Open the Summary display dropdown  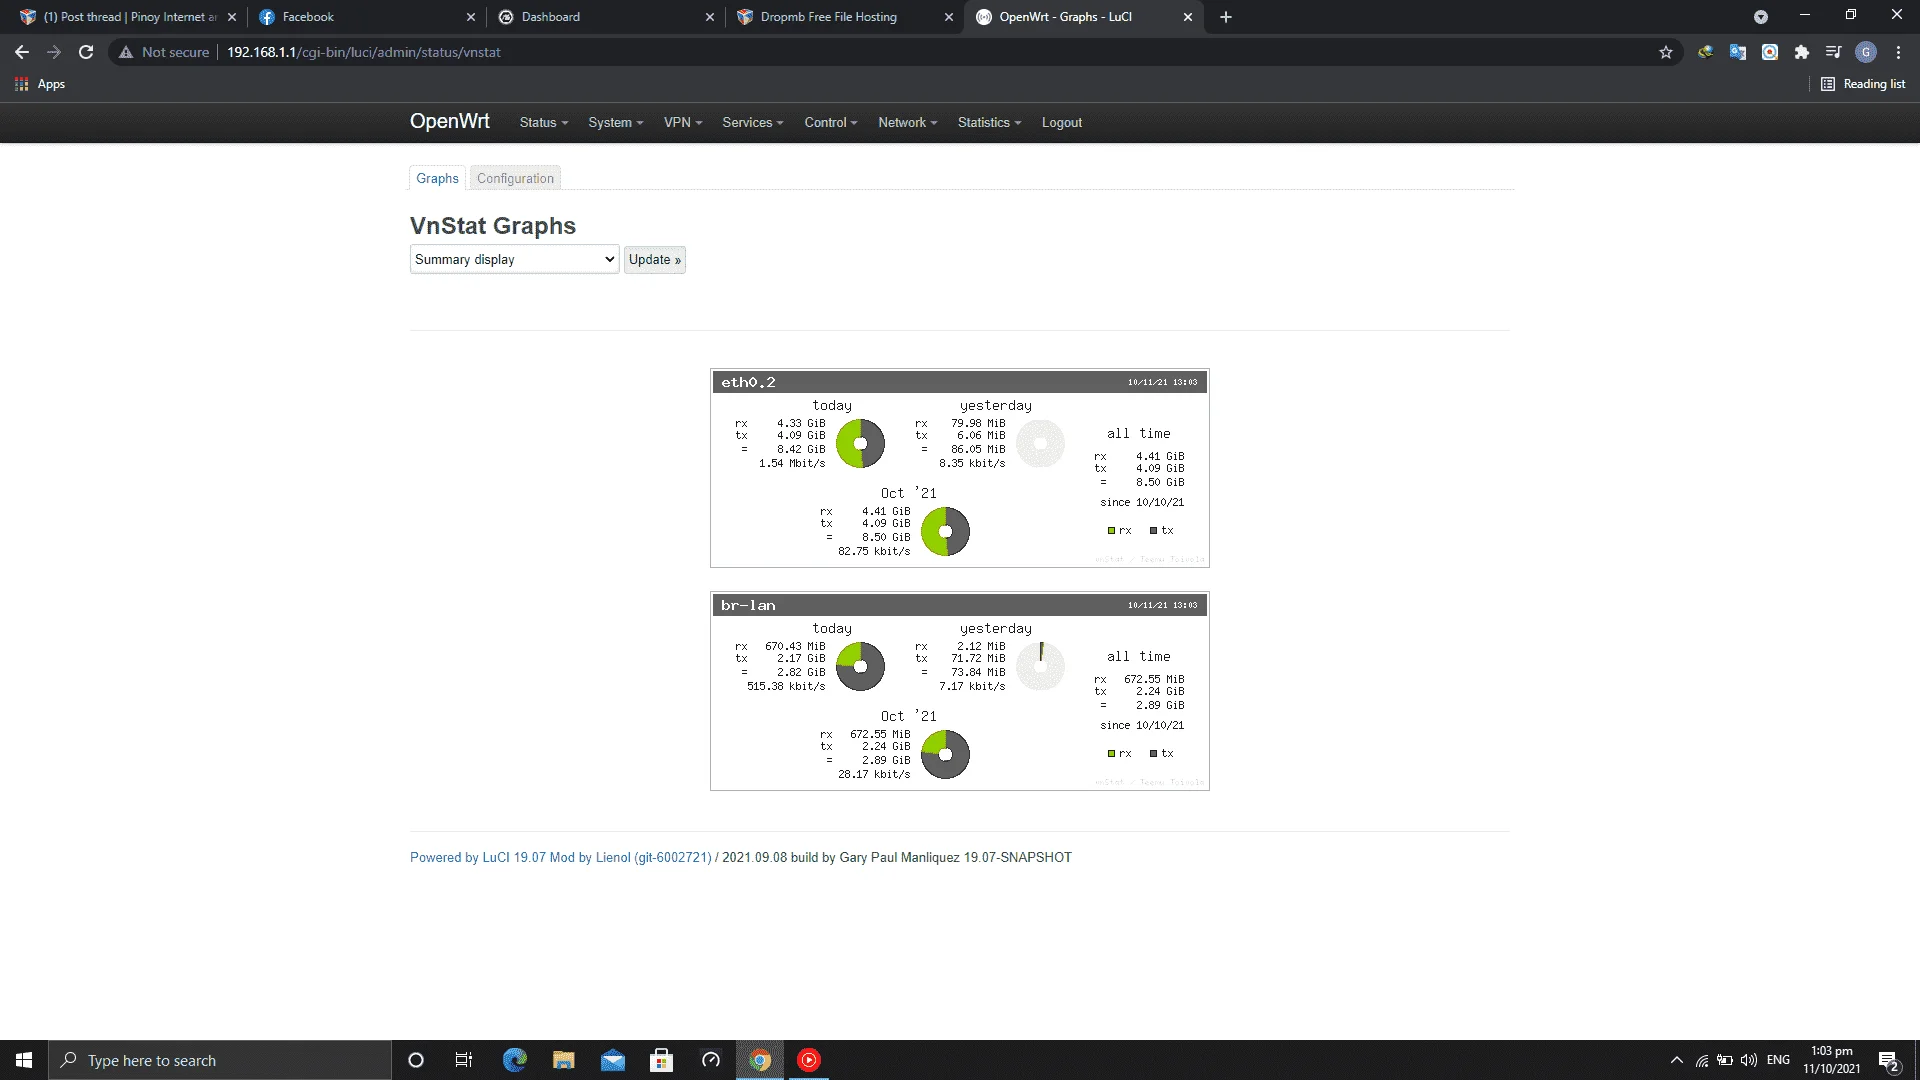click(x=515, y=259)
